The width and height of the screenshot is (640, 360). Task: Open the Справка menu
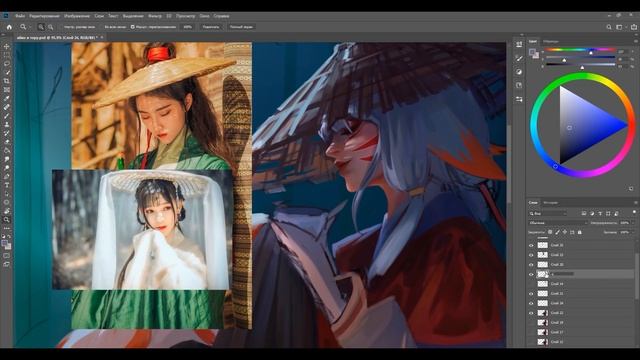222,16
